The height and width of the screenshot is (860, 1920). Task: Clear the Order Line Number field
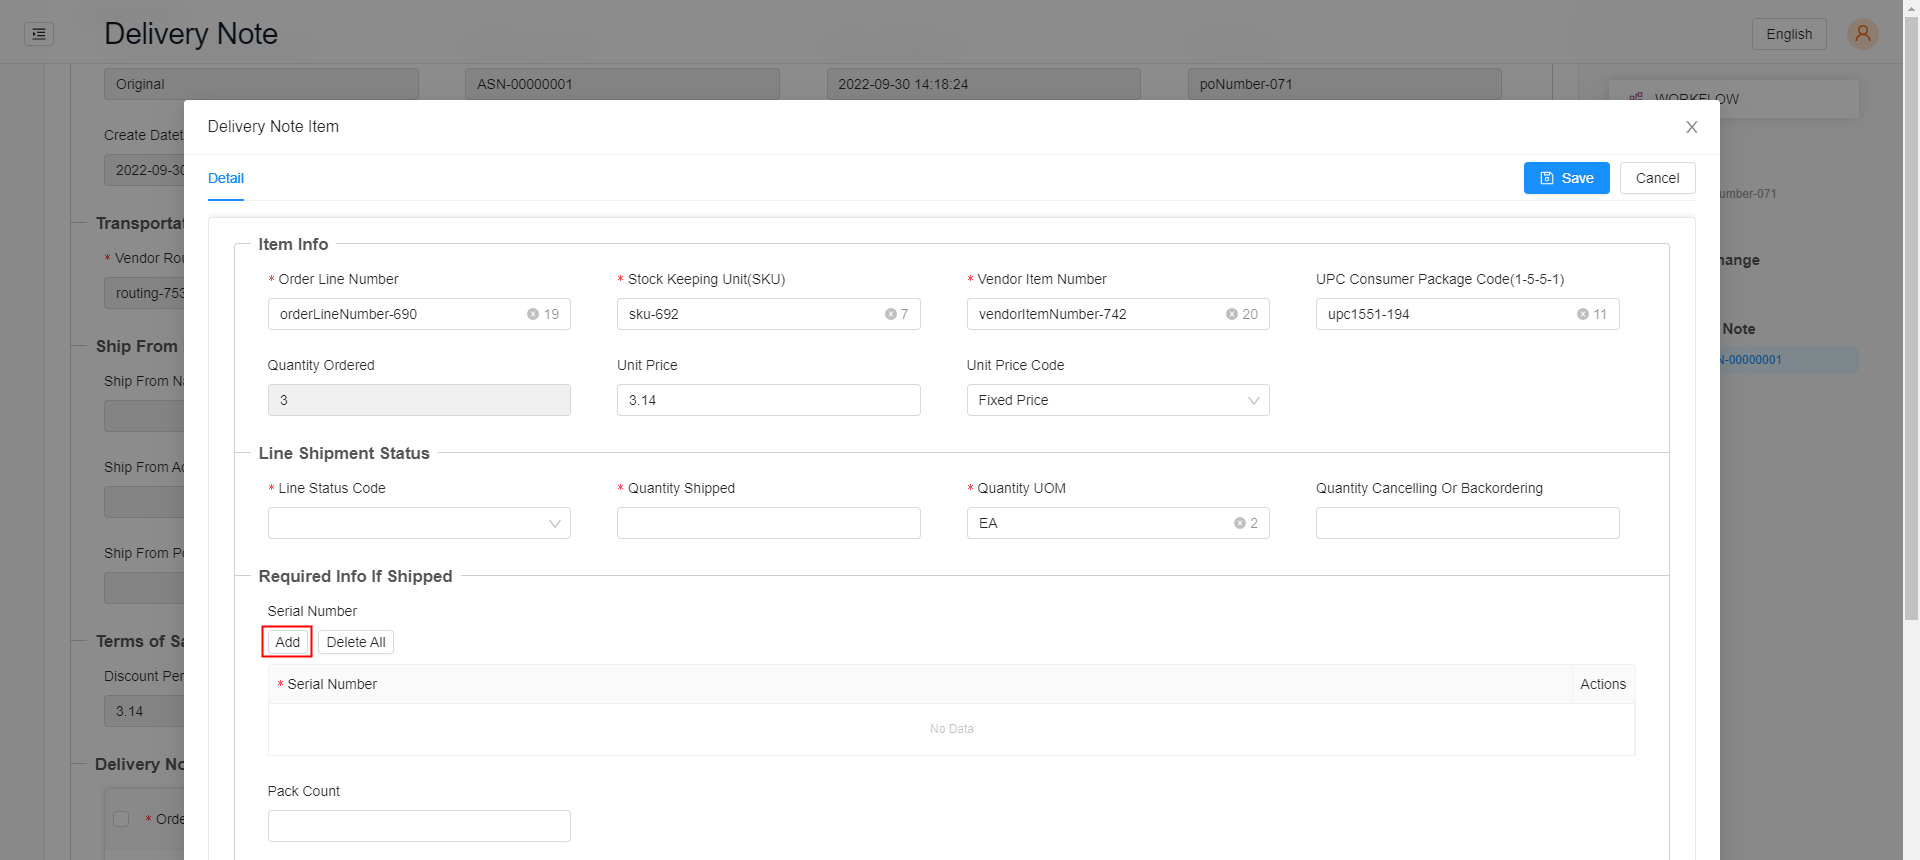point(533,314)
